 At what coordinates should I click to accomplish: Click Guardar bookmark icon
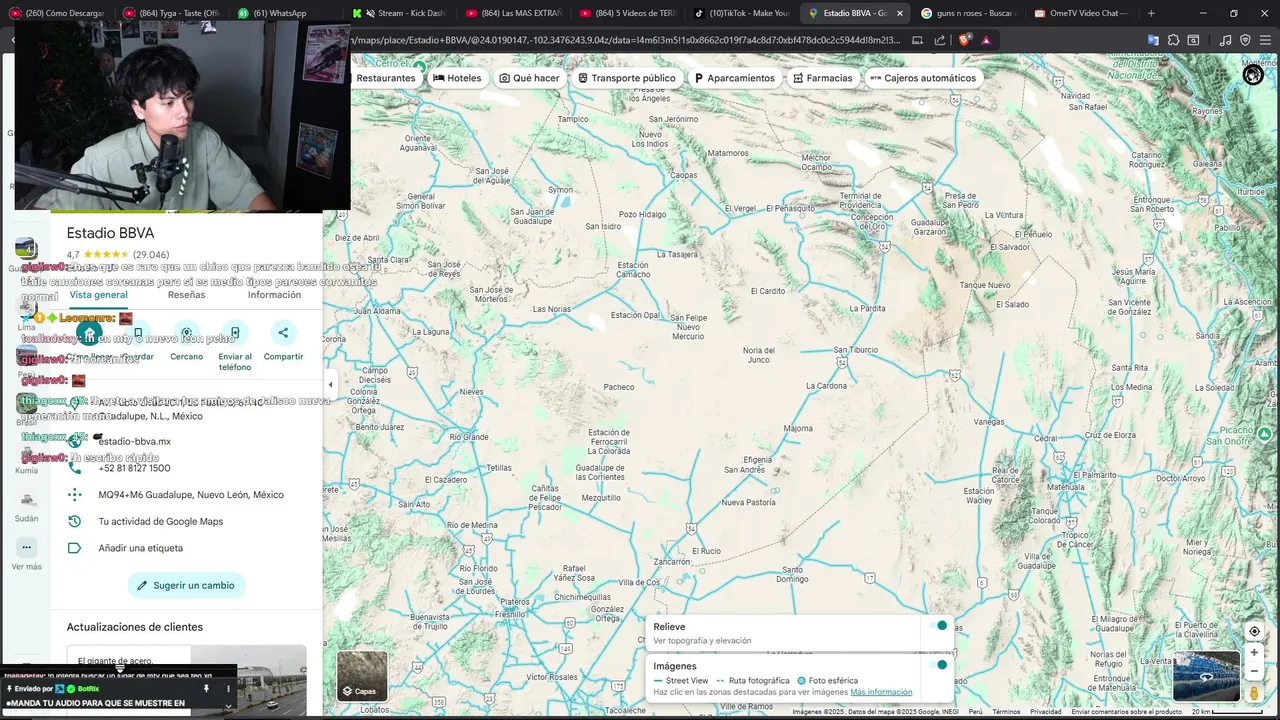pyautogui.click(x=138, y=334)
